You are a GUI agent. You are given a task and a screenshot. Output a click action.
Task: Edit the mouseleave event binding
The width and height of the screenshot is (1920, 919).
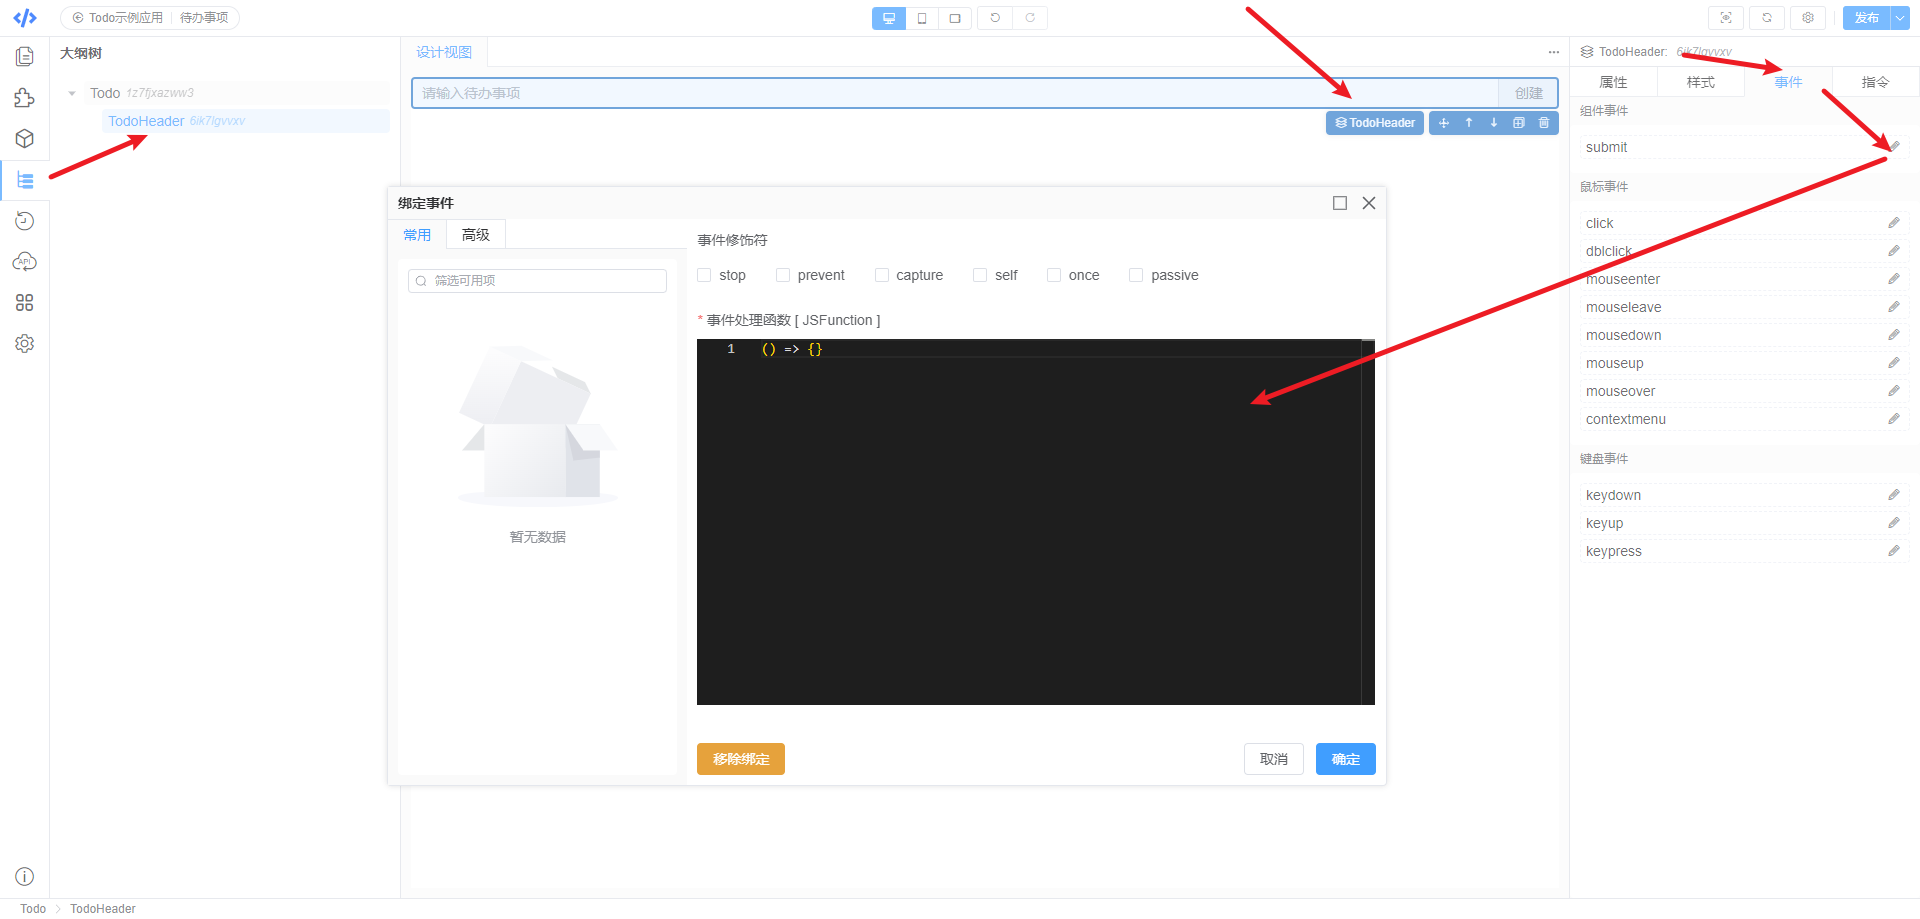pos(1894,307)
